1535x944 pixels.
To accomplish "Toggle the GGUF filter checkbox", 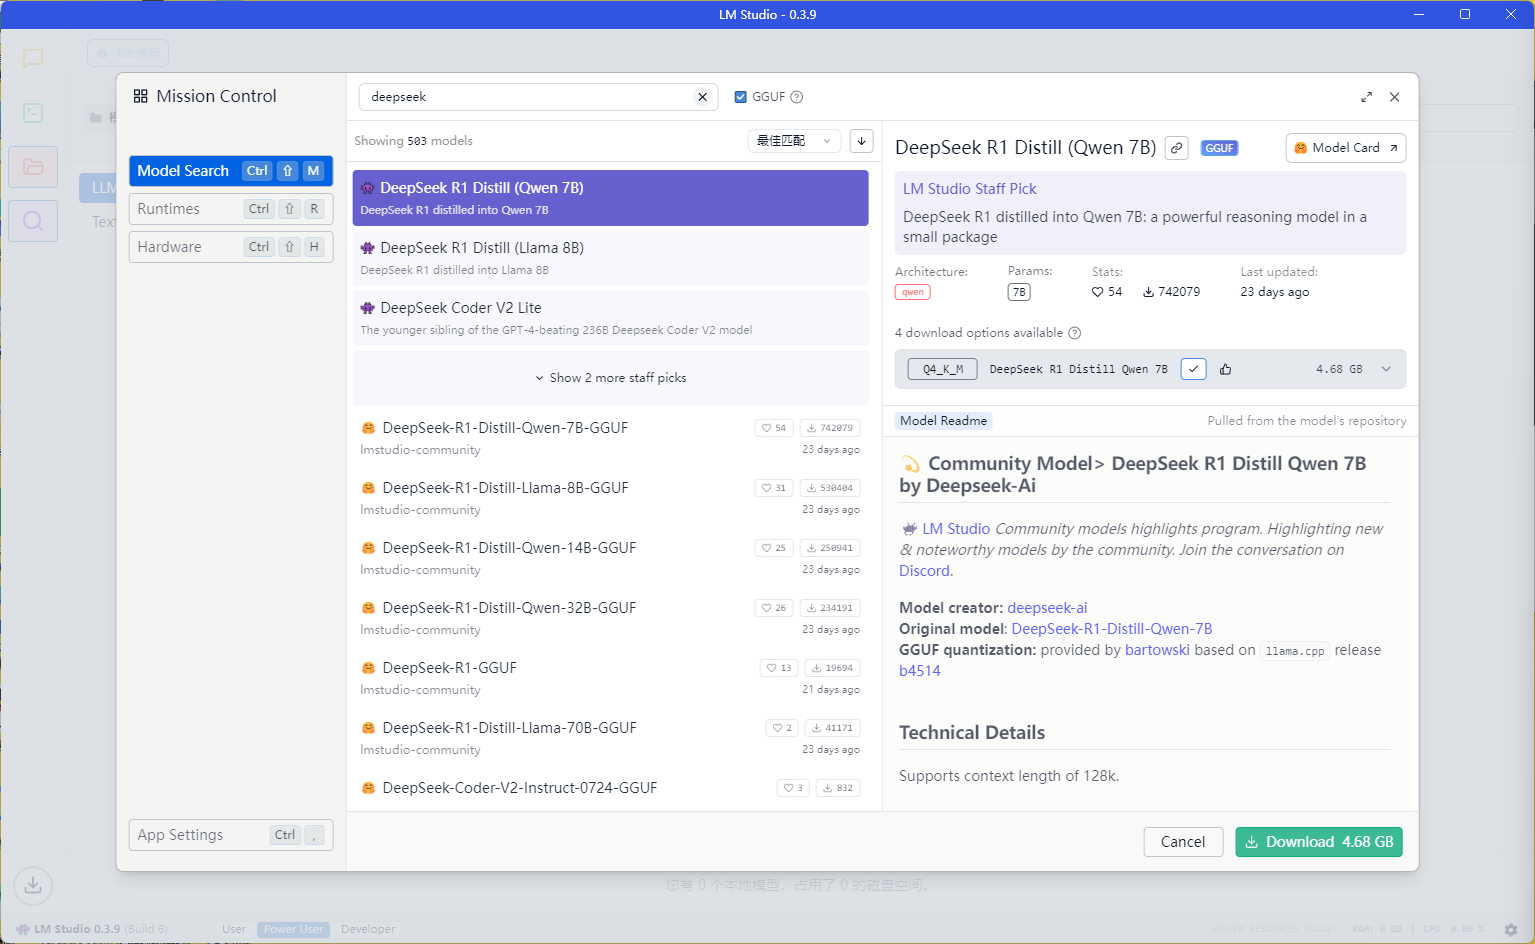I will 741,97.
